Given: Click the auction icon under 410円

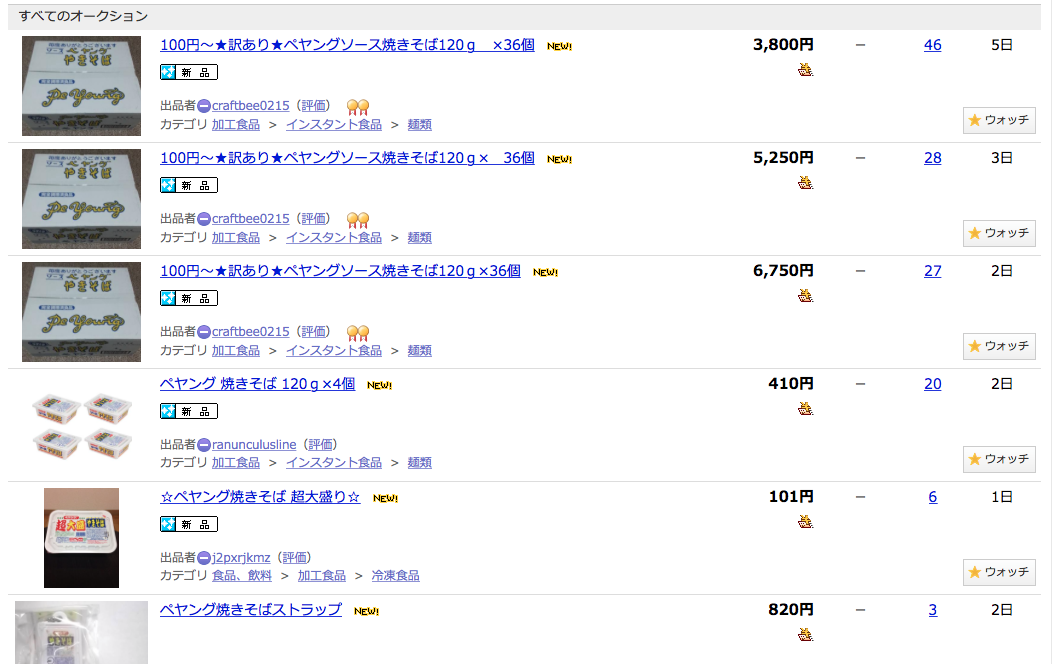Looking at the screenshot, I should (805, 408).
